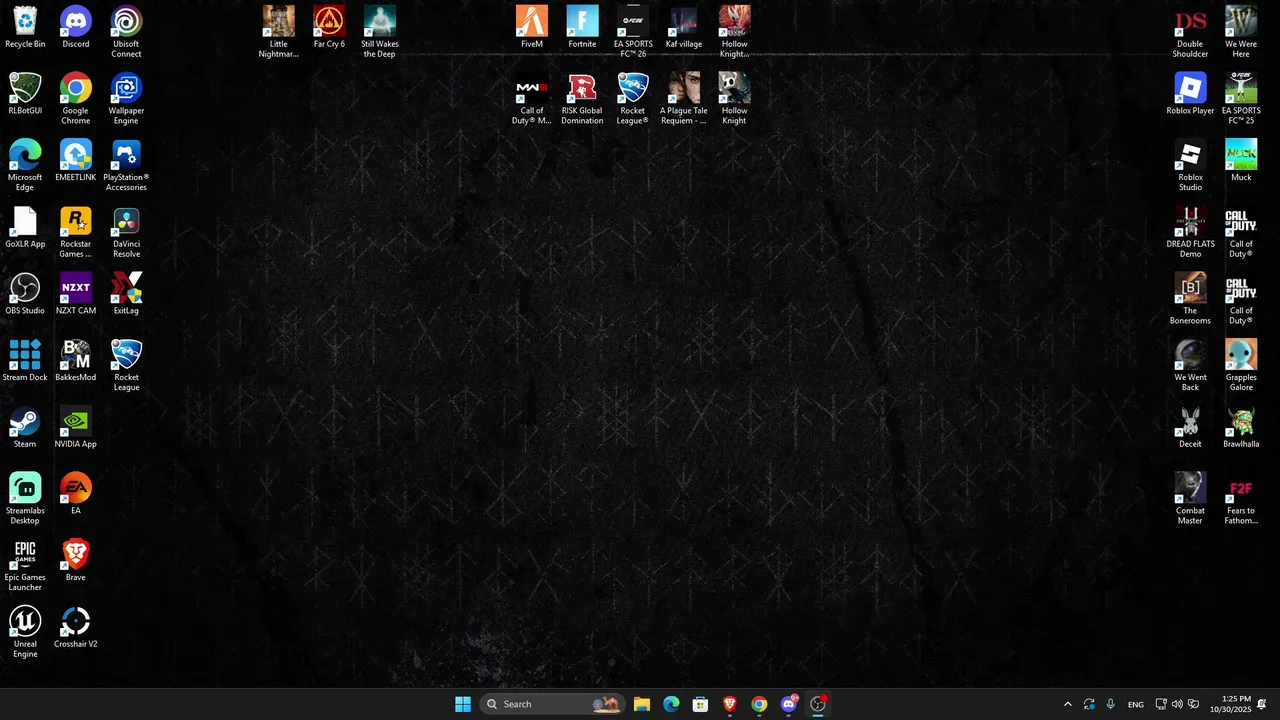This screenshot has width=1280, height=720.
Task: Launch the Deceit desktop shortcut
Action: pos(1190,428)
